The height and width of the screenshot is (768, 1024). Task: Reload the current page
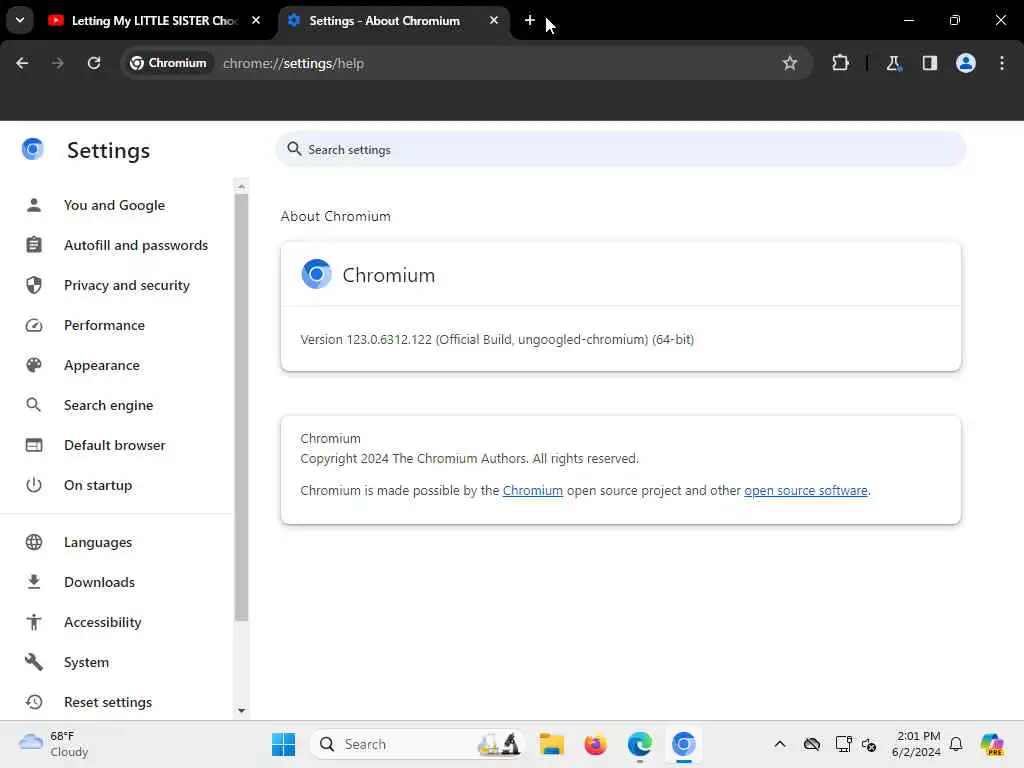point(94,63)
